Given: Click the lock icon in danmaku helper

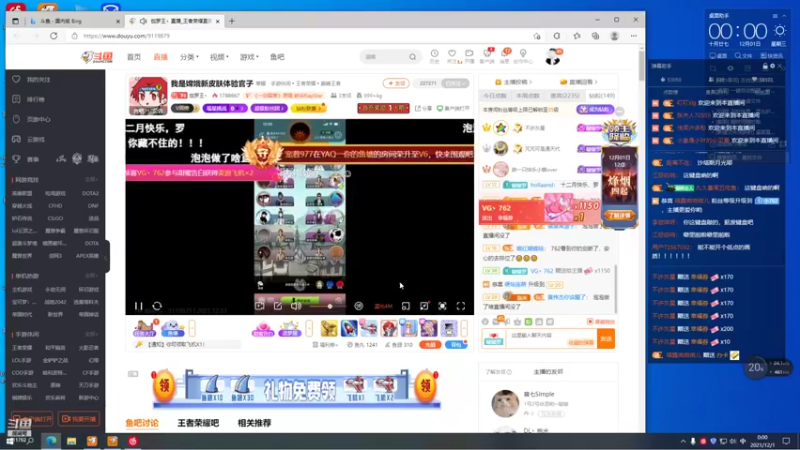Looking at the screenshot, I should 765,66.
